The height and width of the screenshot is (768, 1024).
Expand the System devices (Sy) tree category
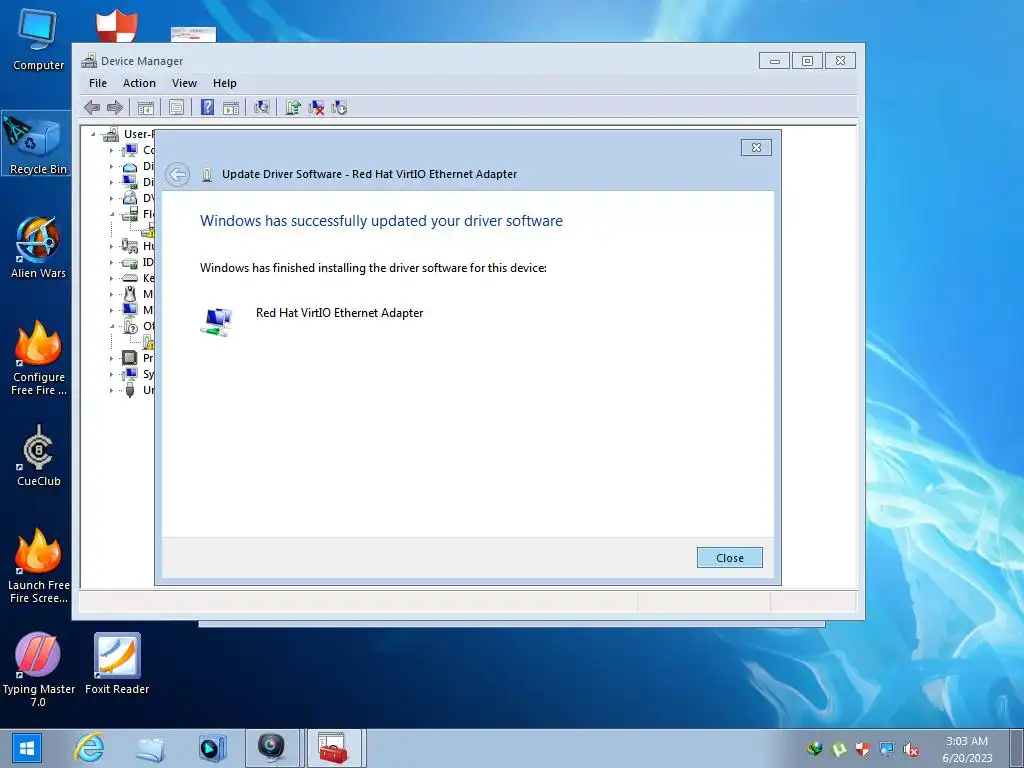[111, 375]
